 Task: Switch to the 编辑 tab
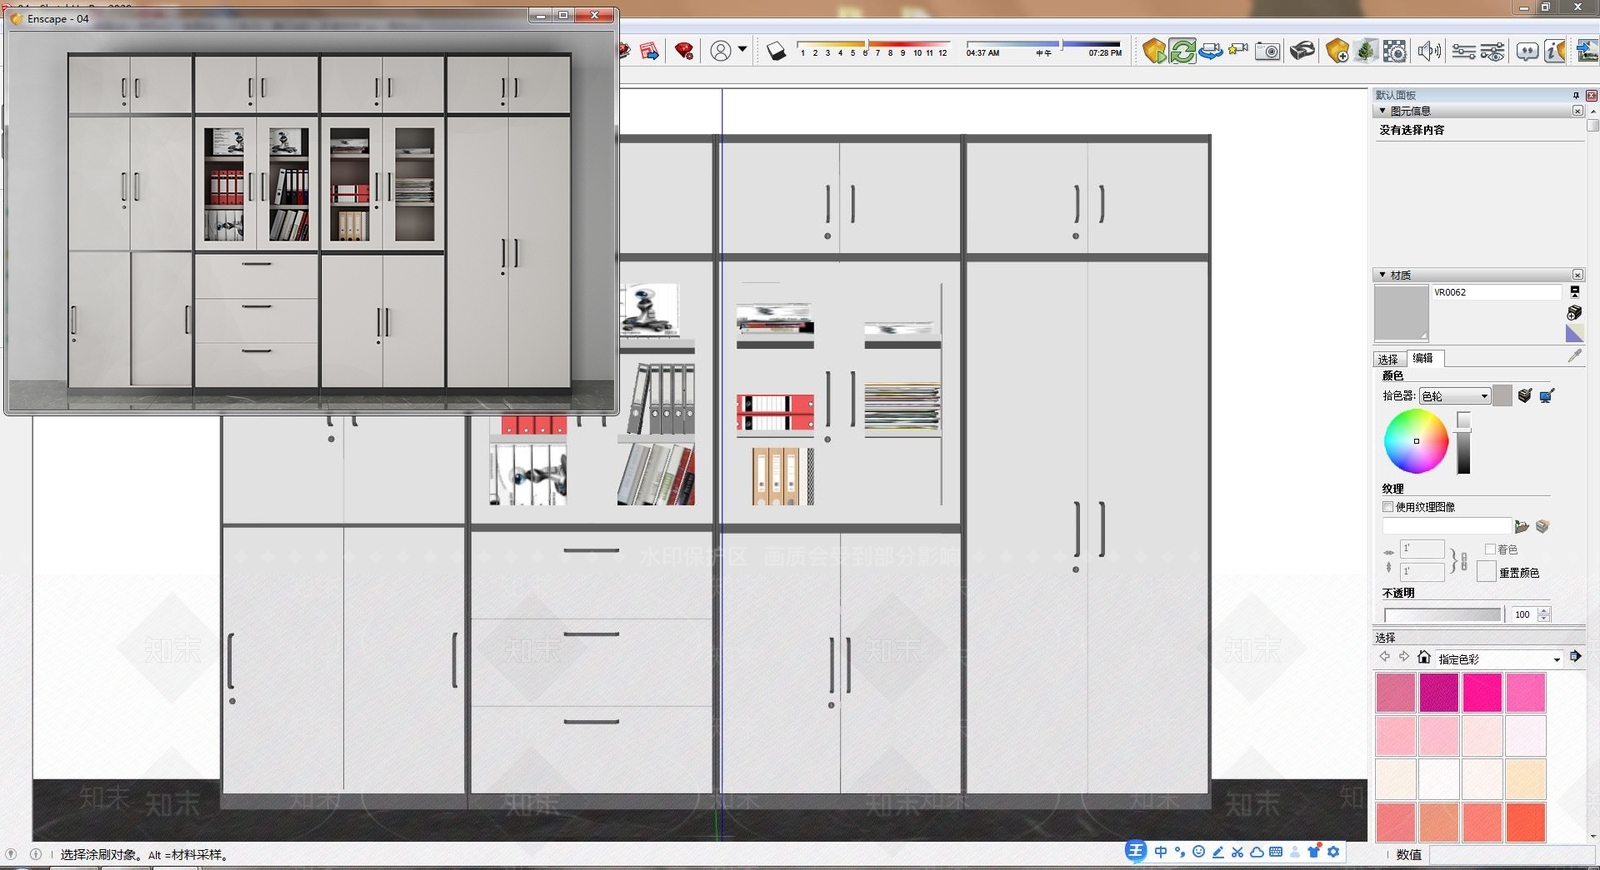[1424, 358]
